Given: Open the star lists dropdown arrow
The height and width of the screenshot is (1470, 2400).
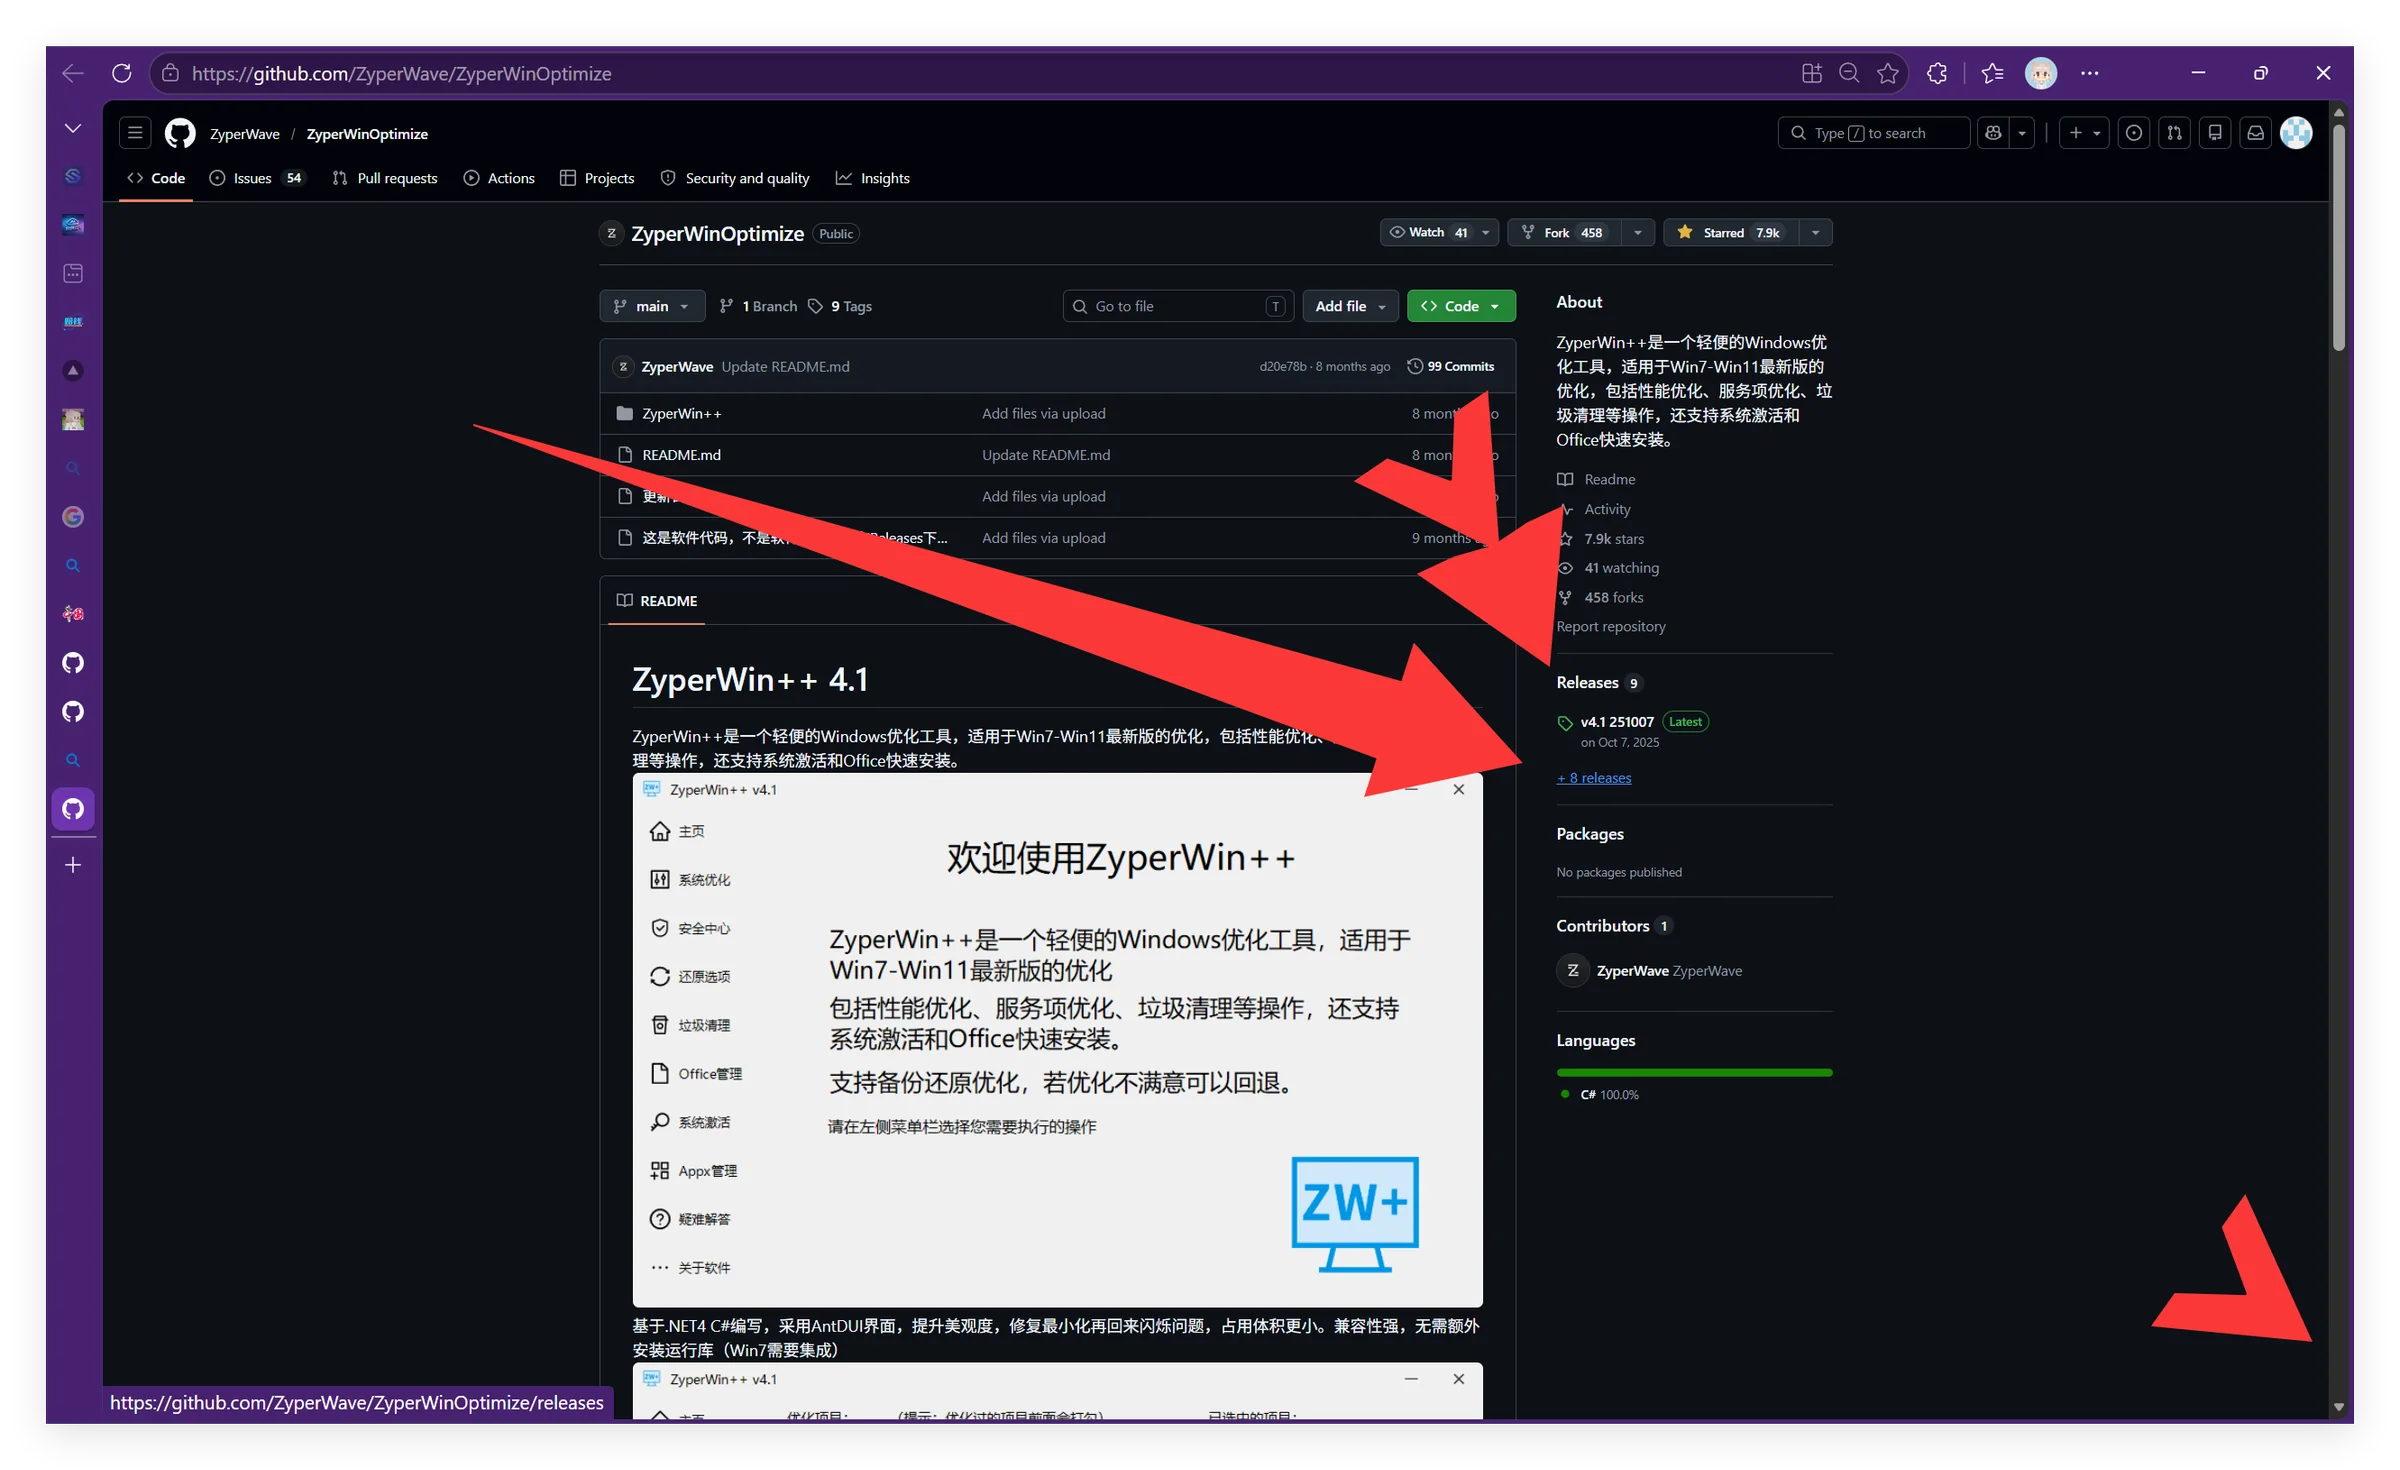Looking at the screenshot, I should click(x=1815, y=232).
